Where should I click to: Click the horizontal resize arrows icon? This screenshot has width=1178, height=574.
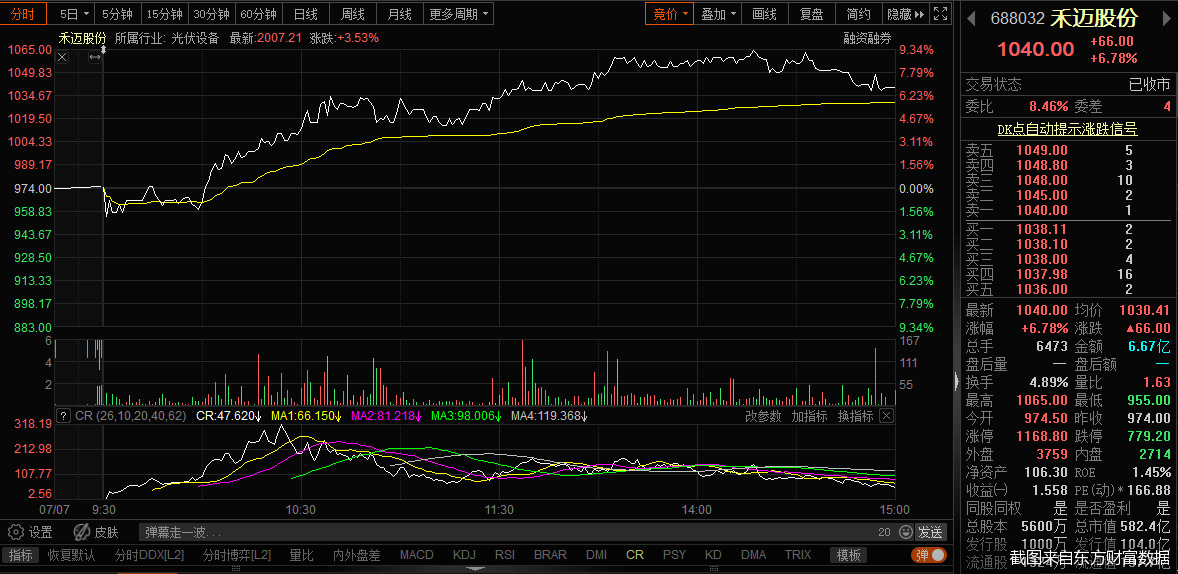coord(95,58)
